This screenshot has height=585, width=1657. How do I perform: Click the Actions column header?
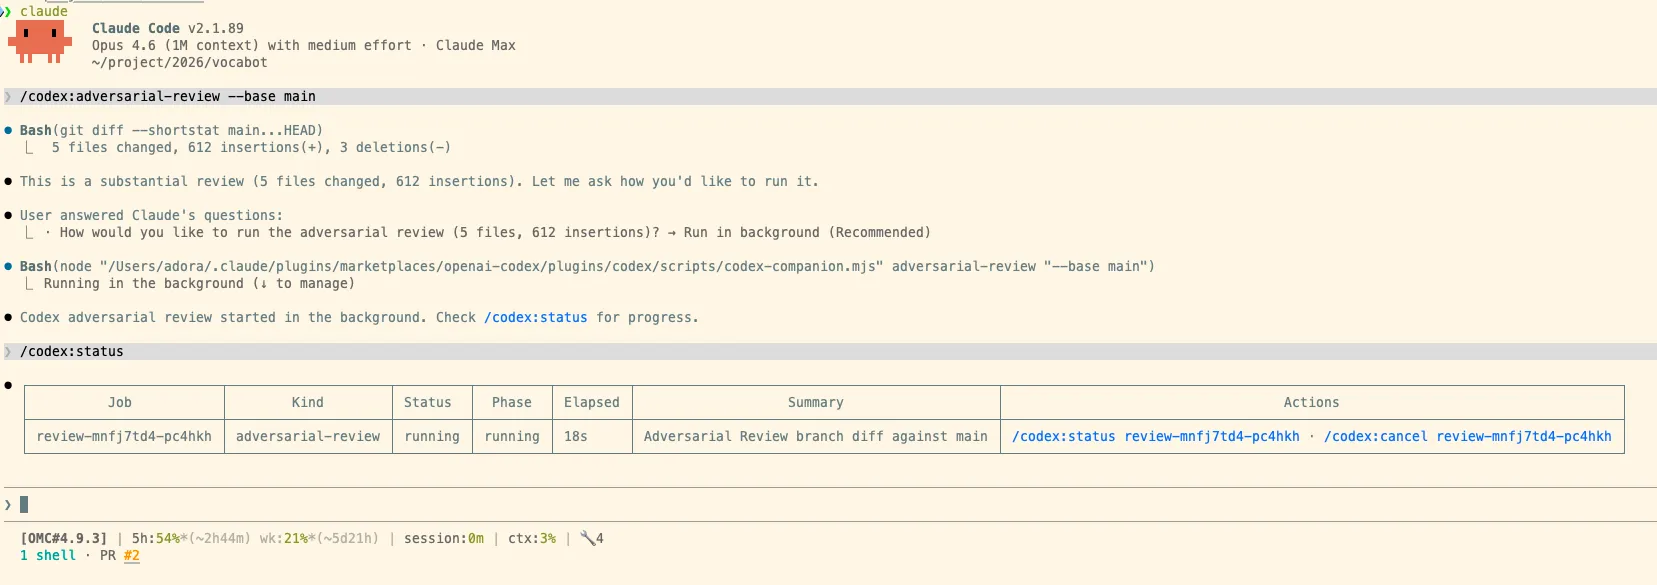[x=1311, y=402]
